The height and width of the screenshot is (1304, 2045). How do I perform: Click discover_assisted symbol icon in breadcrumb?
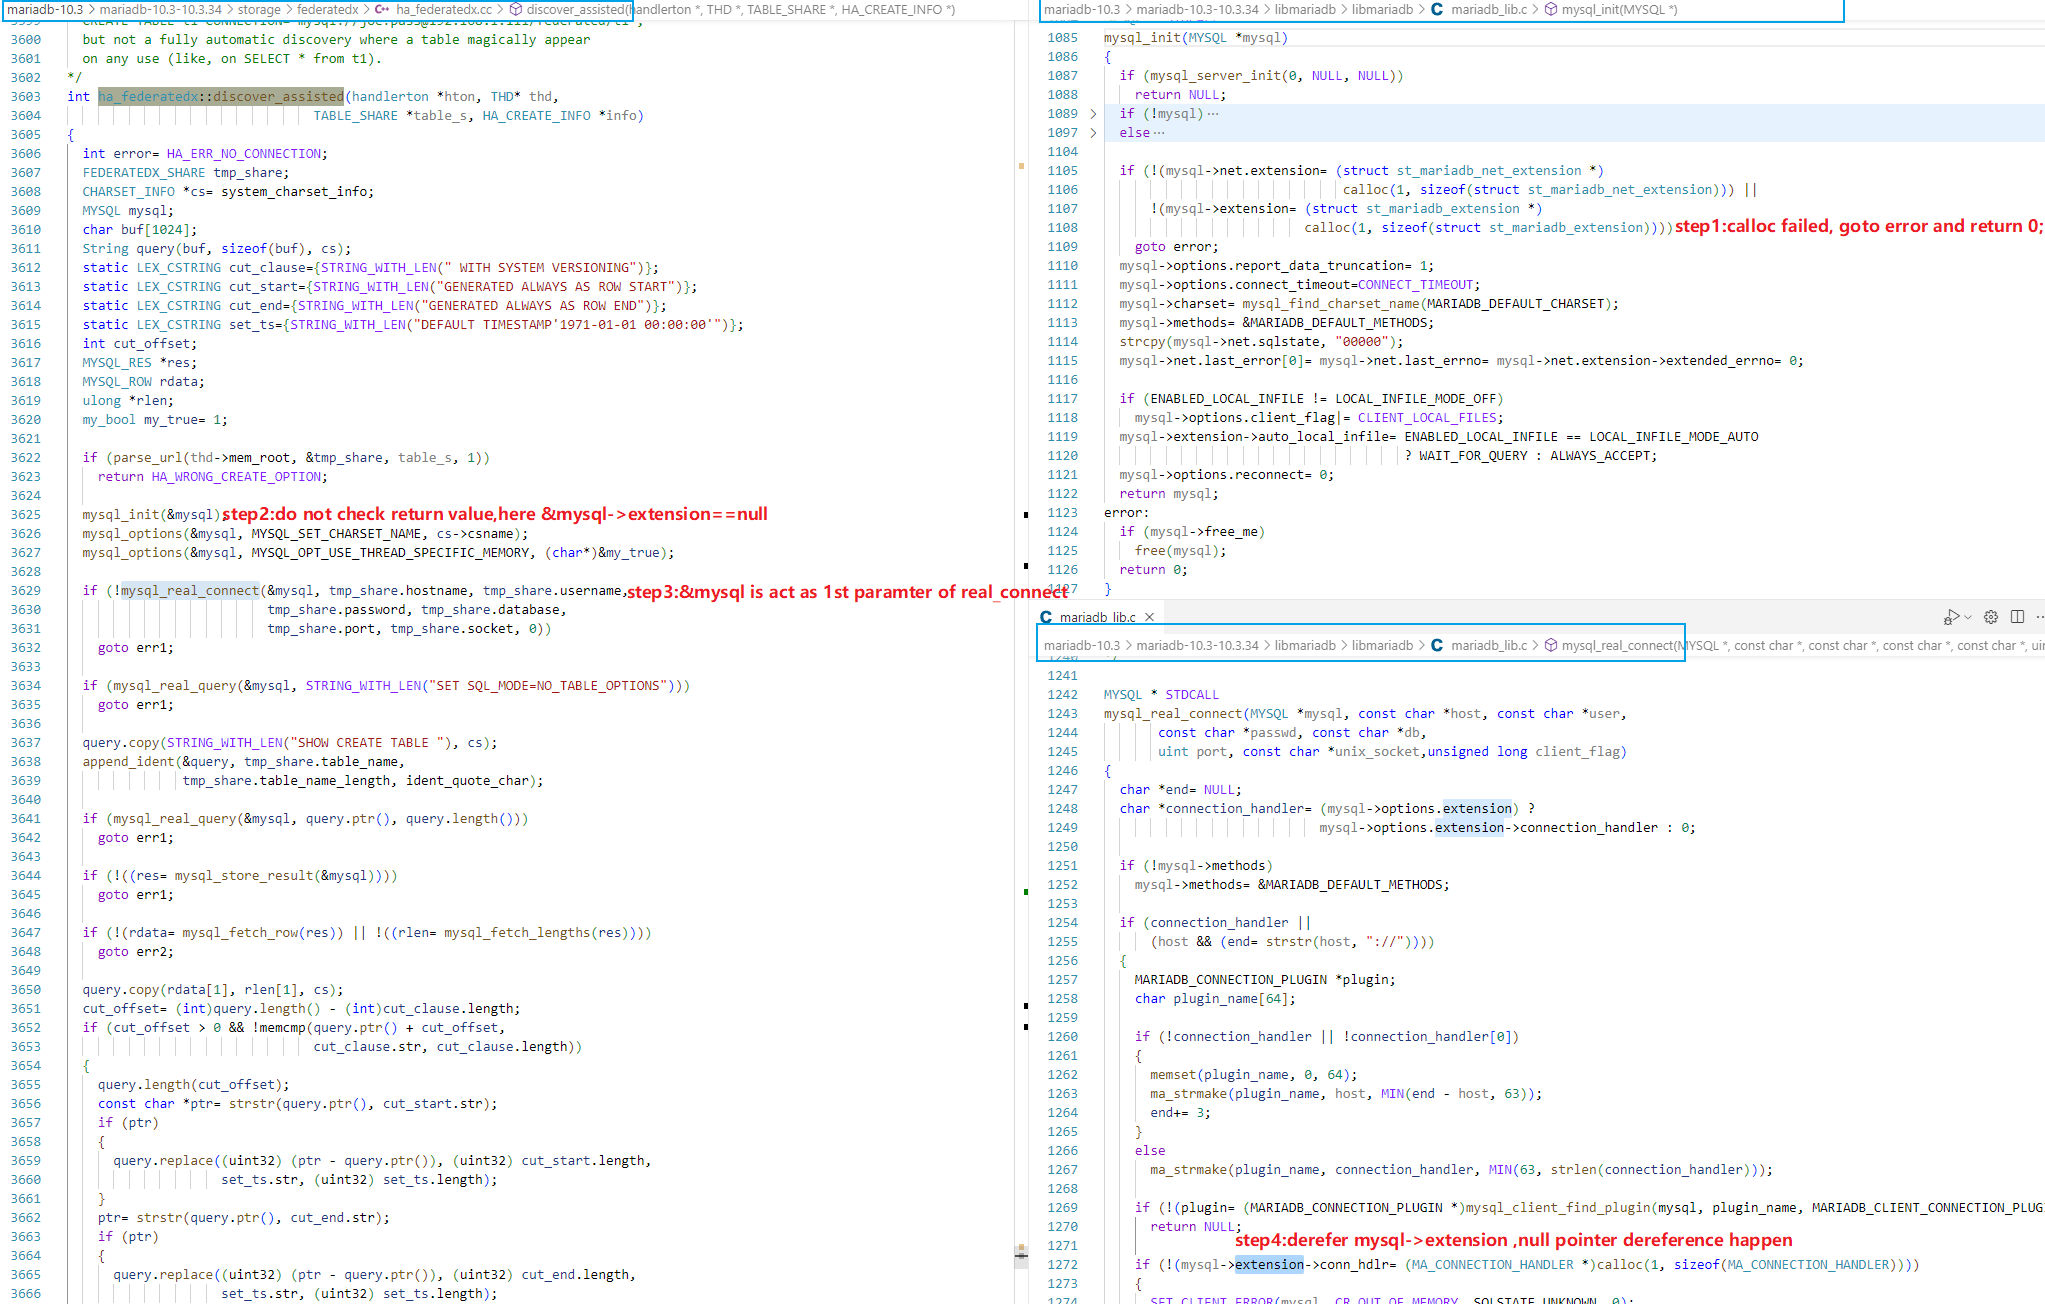[x=516, y=9]
